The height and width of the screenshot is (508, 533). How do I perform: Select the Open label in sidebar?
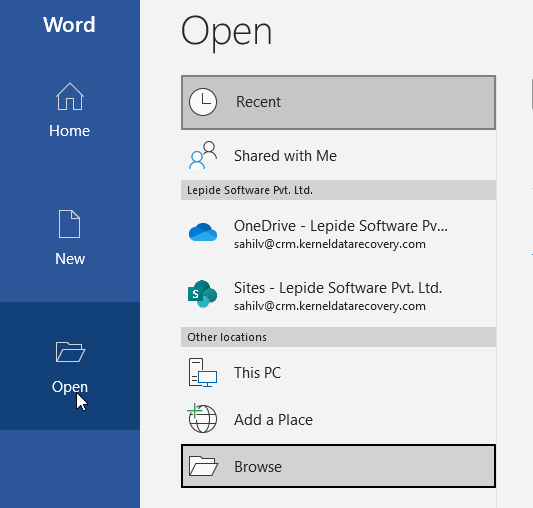click(x=70, y=387)
